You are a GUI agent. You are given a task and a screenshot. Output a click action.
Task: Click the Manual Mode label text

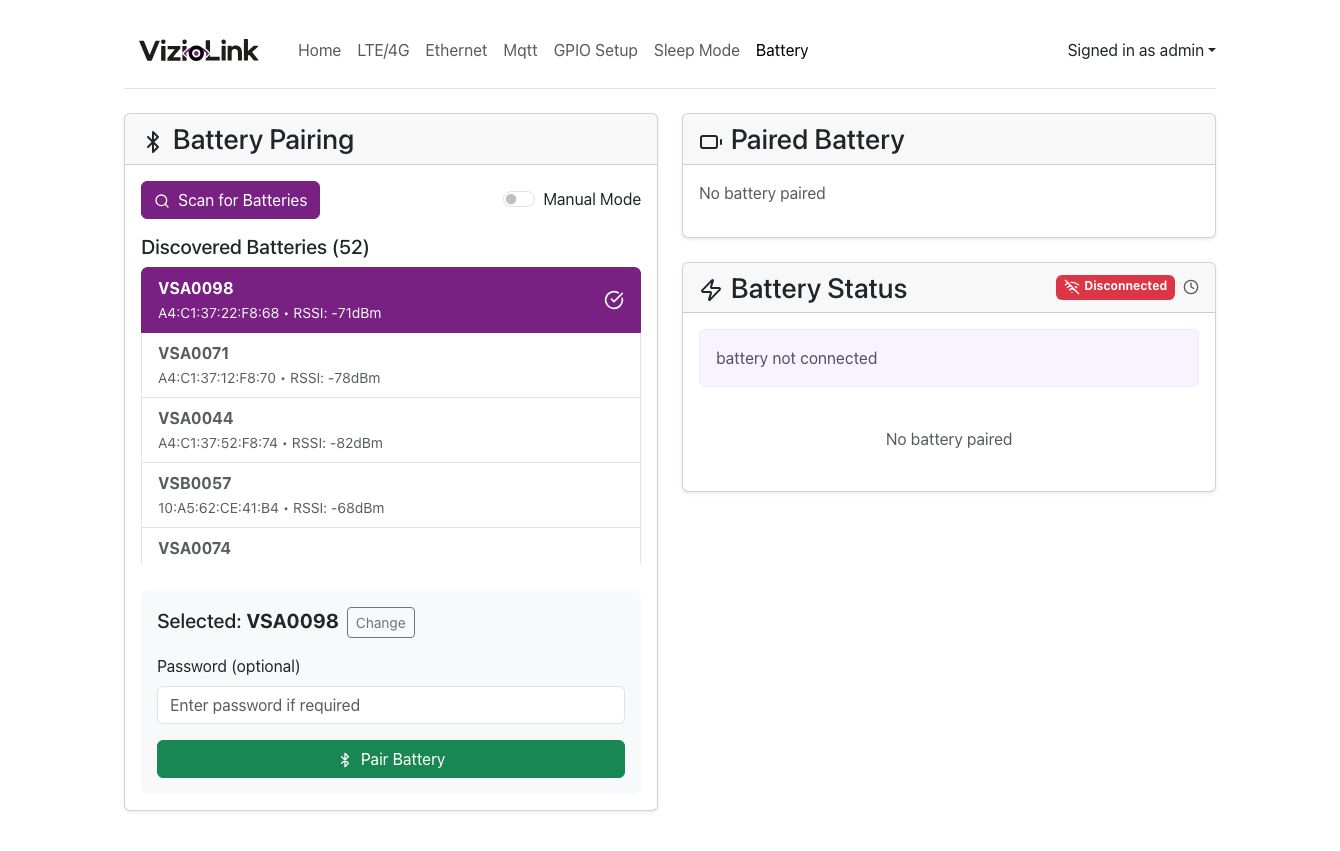point(592,199)
